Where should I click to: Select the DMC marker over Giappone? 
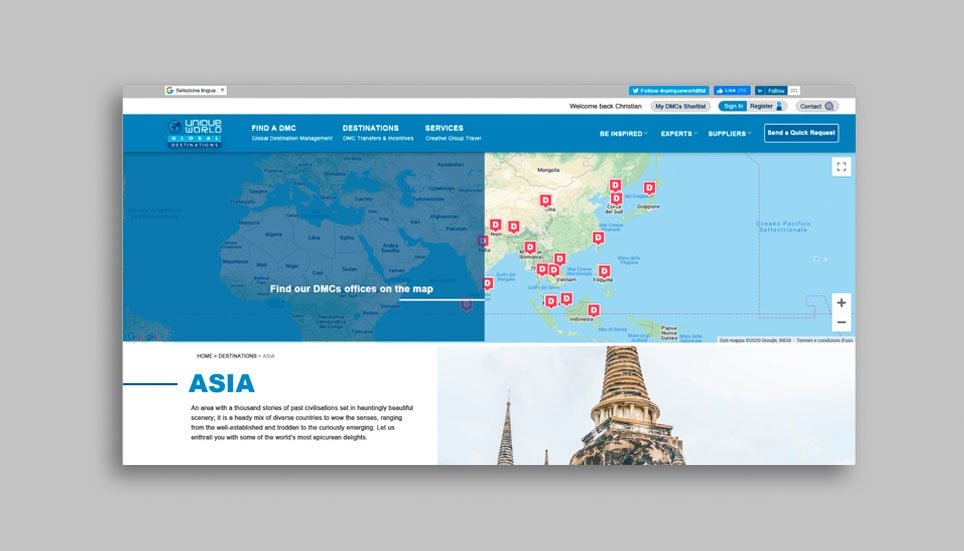click(649, 188)
